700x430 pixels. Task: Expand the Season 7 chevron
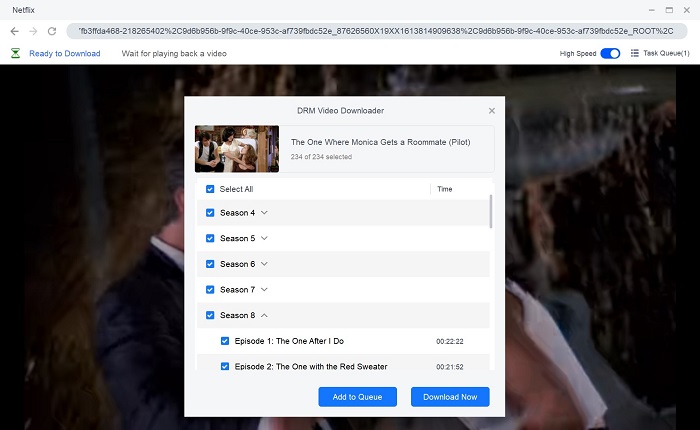click(264, 290)
